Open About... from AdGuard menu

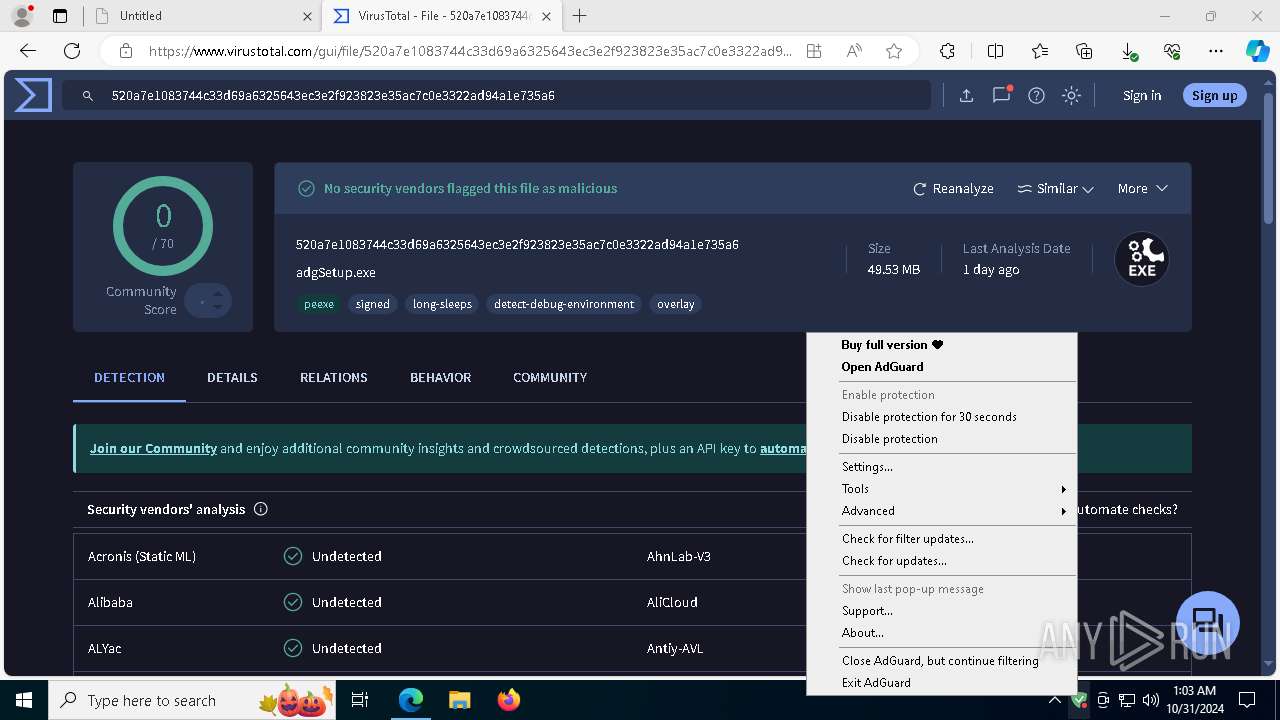pos(941,633)
